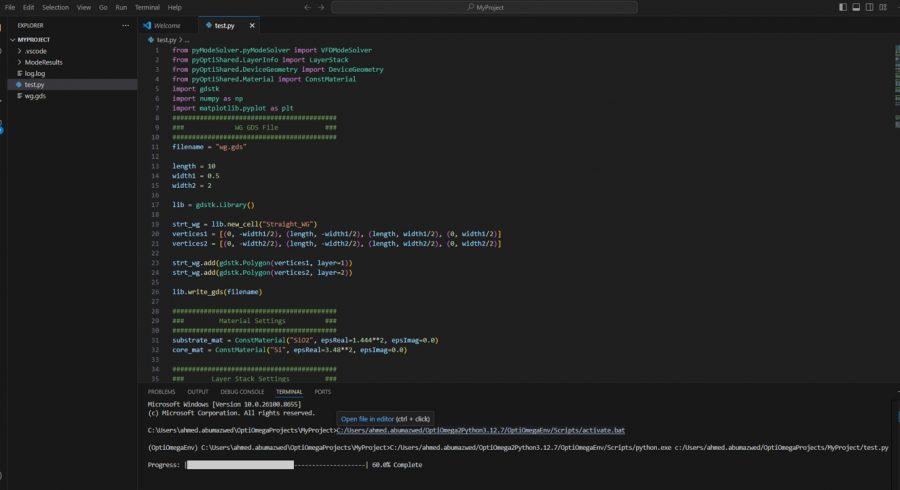
Task: Place cursor on 'width2 = 2' line
Action: tap(192, 186)
